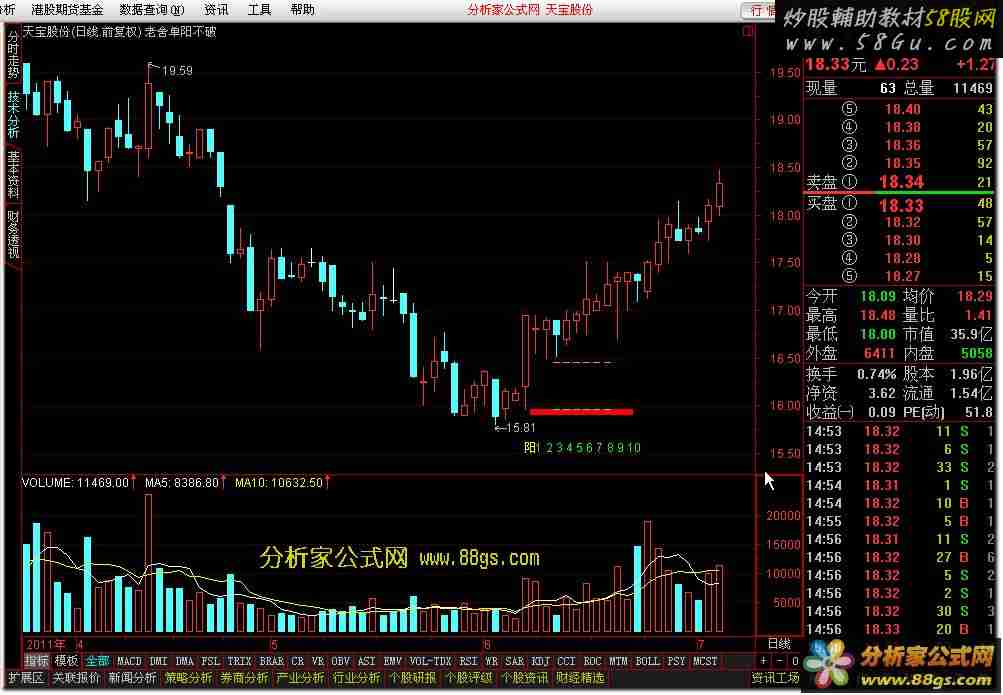This screenshot has width=1003, height=695.
Task: Apply the TRIX indicator
Action: pos(239,661)
